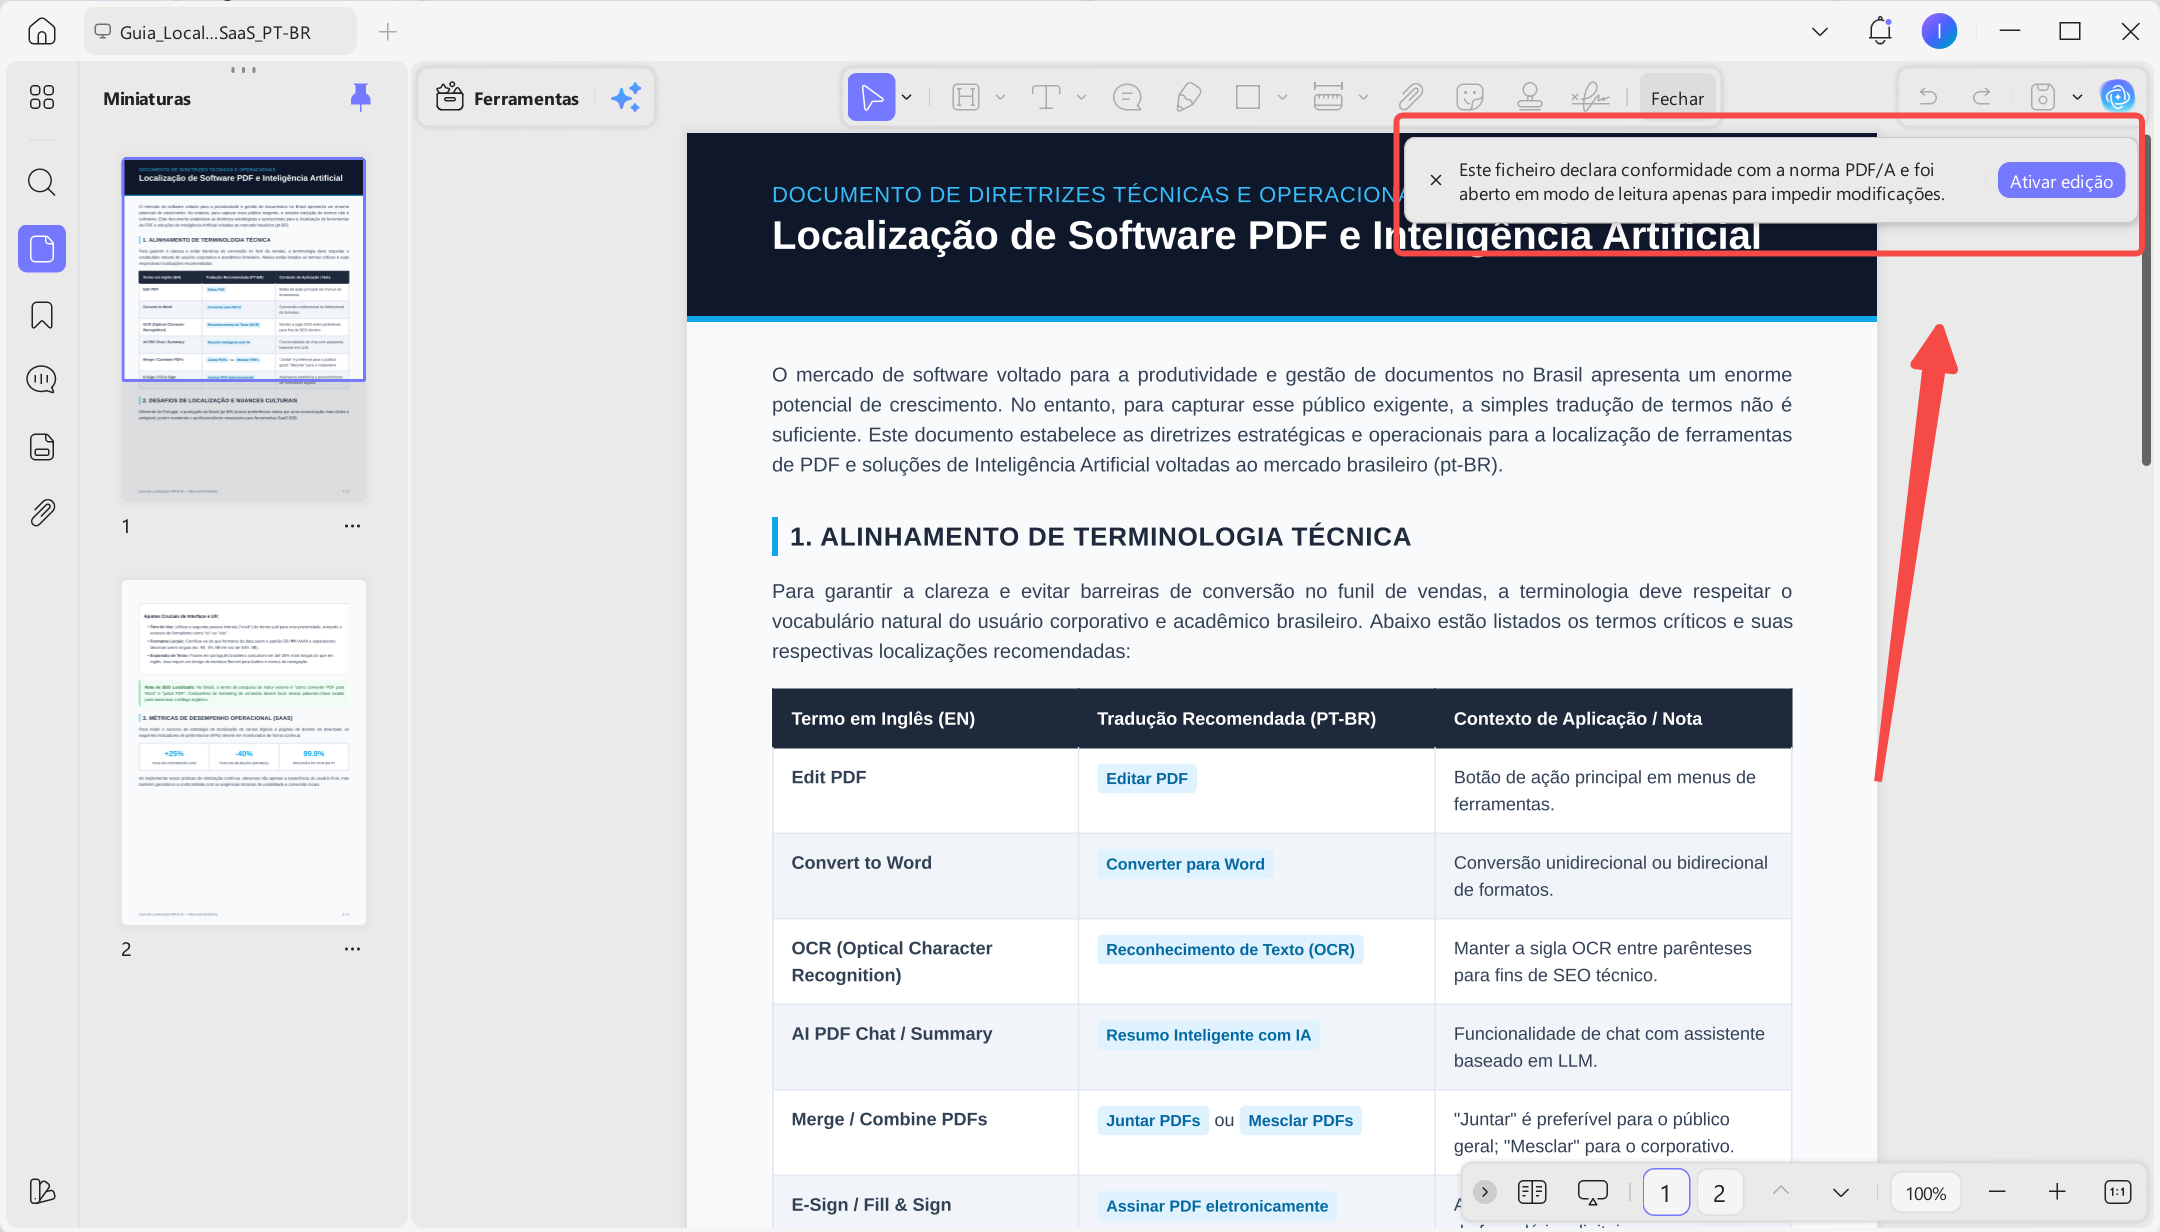This screenshot has width=2160, height=1232.
Task: Expand the save options dropdown arrow
Action: [x=2077, y=97]
